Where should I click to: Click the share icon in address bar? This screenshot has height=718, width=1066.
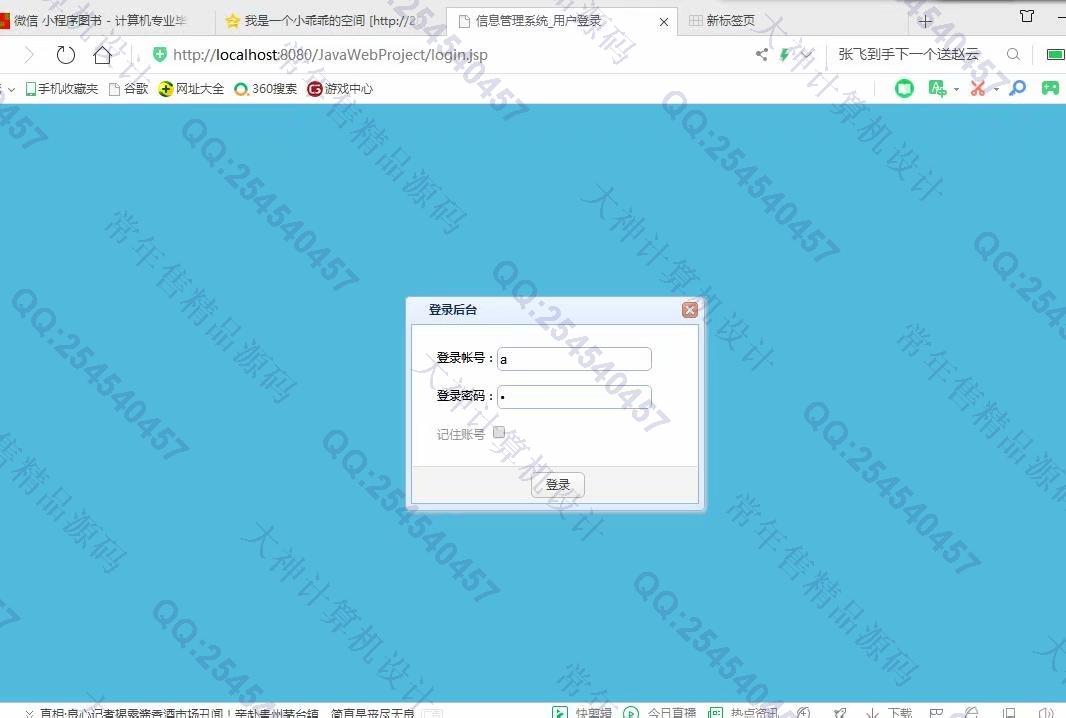[x=762, y=54]
